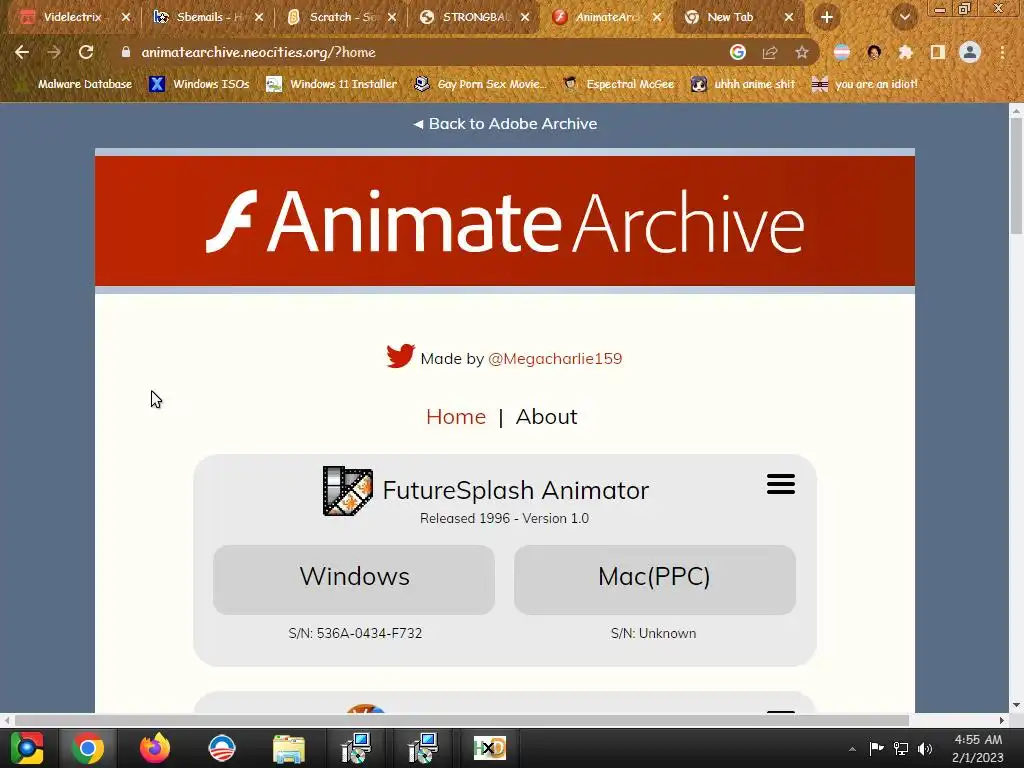Click the scroll down arrow of the page
The width and height of the screenshot is (1024, 768).
click(x=1016, y=705)
